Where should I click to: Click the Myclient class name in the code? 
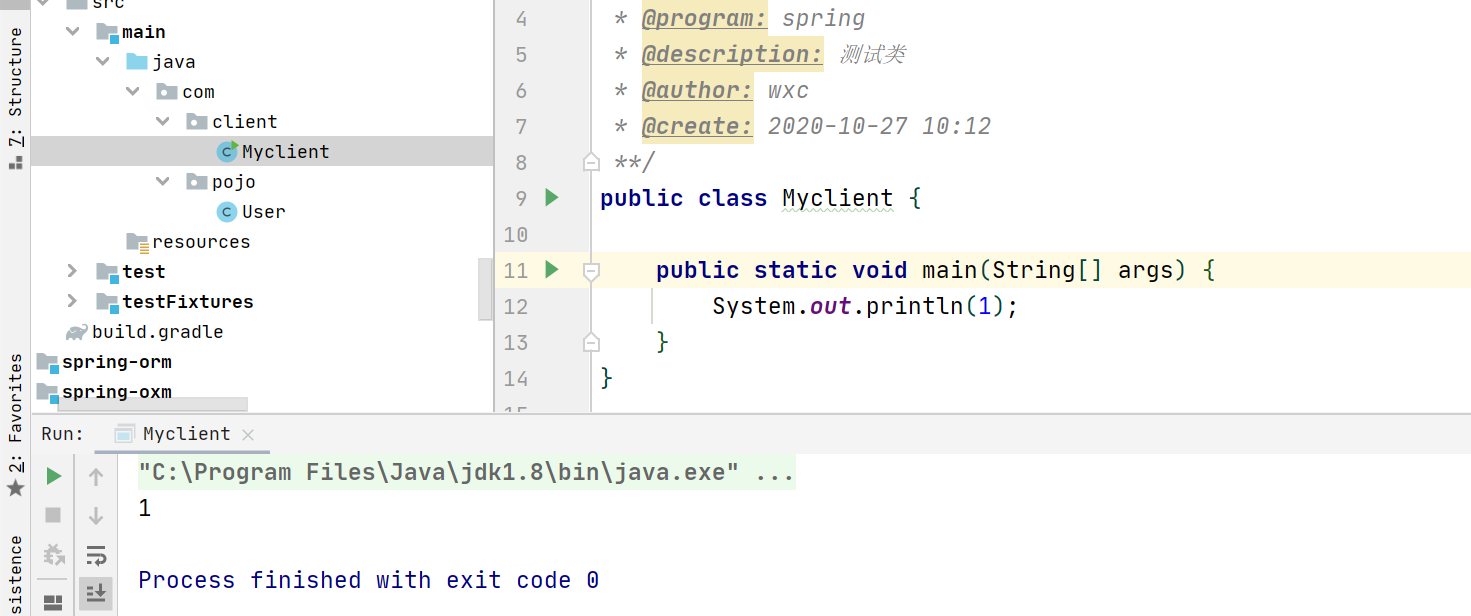click(x=838, y=198)
